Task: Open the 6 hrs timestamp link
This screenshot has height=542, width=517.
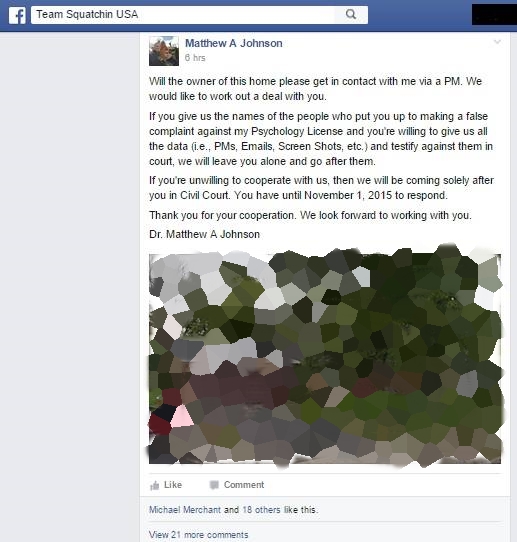Action: click(x=195, y=58)
